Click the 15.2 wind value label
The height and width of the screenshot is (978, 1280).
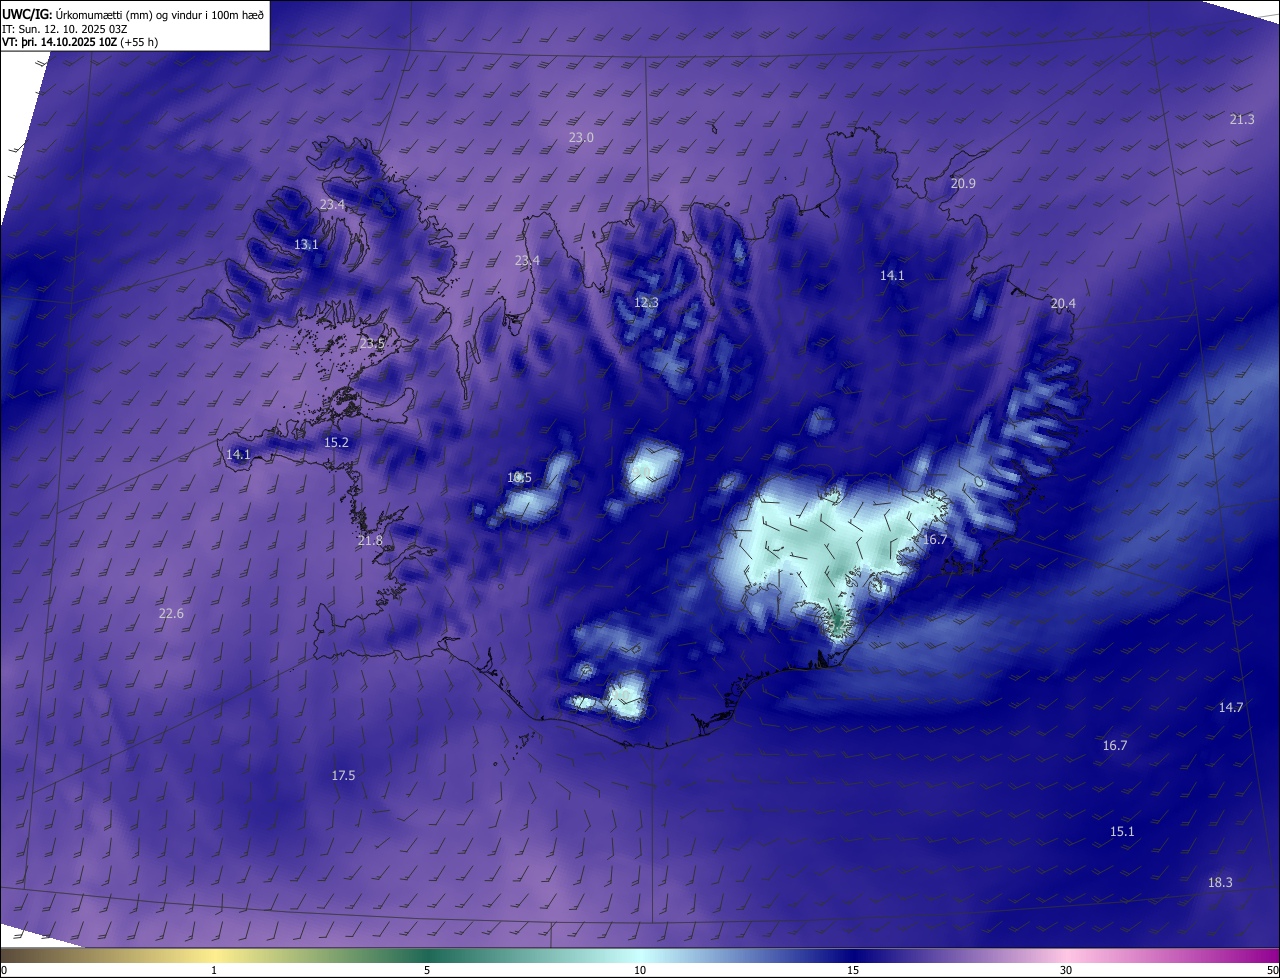coord(336,442)
